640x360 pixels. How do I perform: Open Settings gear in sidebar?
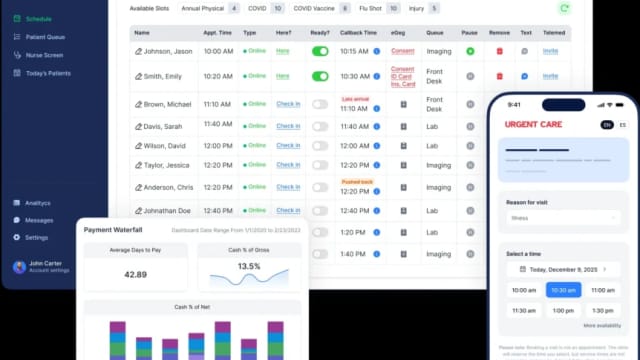[16, 237]
